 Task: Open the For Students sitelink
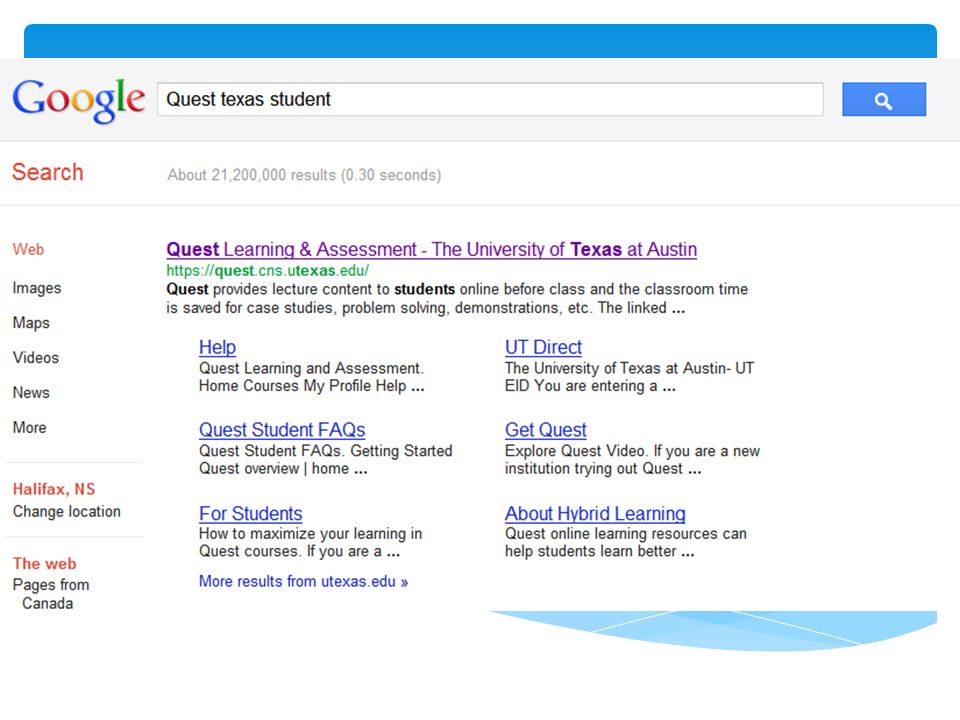(250, 513)
